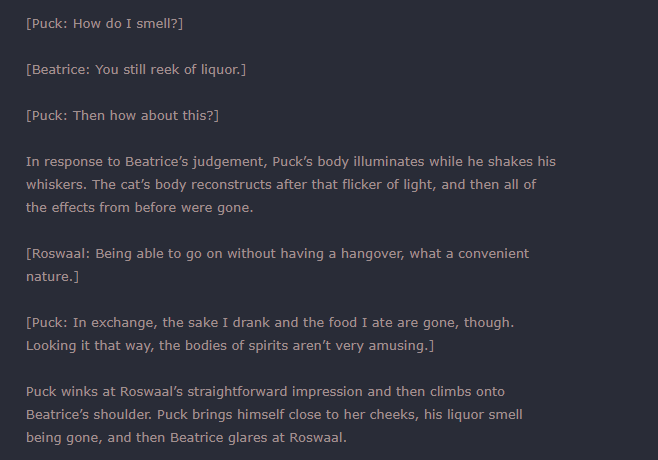
Task: Click the words 'climbs onto' in final paragraph
Action: [x=467, y=392]
